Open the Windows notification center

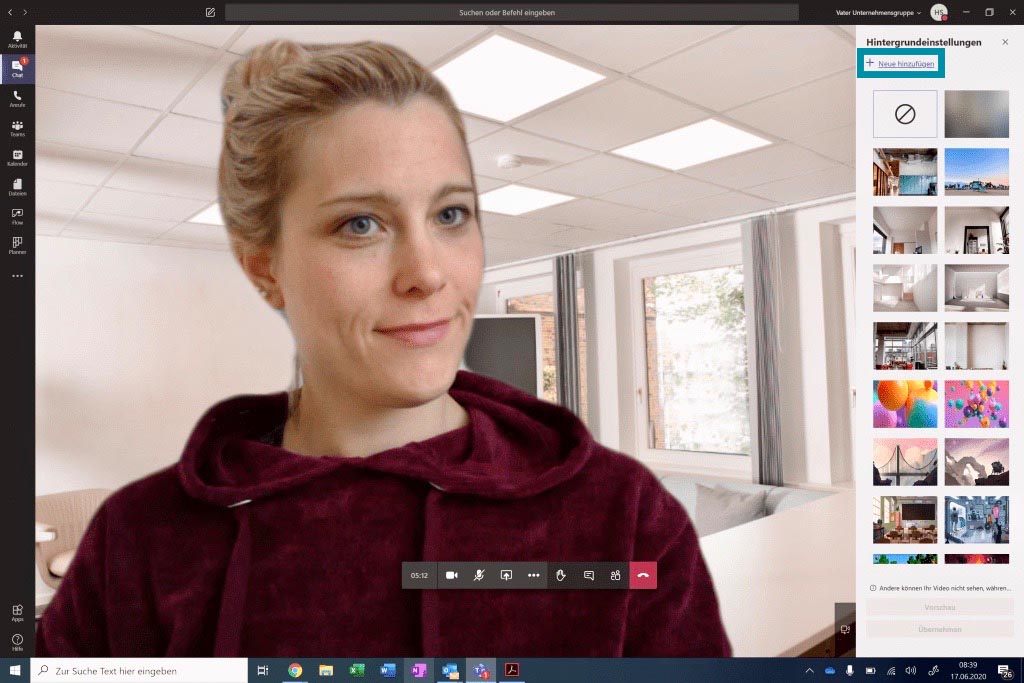point(1006,671)
